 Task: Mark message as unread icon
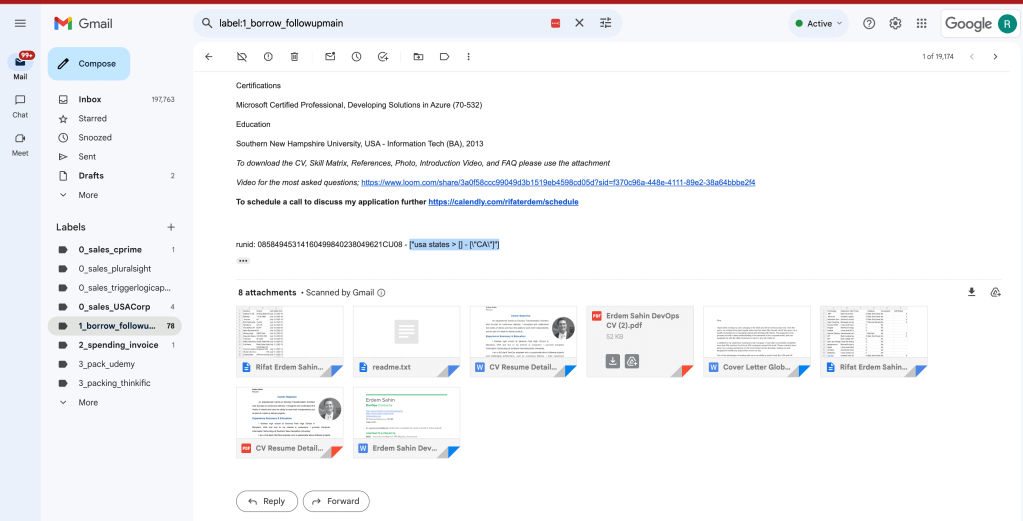click(x=330, y=57)
